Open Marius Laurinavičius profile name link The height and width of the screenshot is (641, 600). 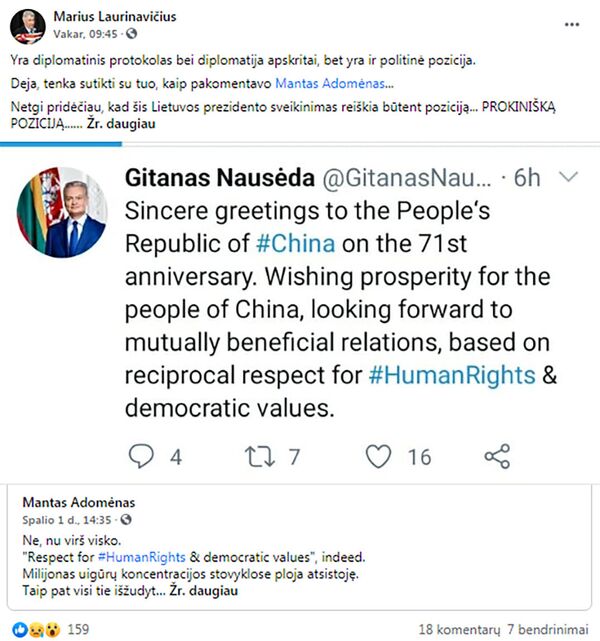115,16
